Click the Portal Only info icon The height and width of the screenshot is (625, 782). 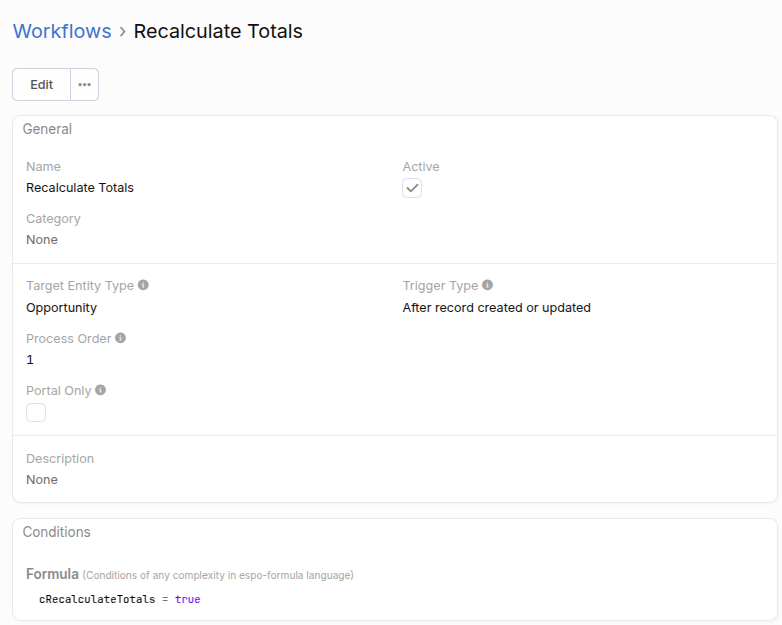(100, 390)
